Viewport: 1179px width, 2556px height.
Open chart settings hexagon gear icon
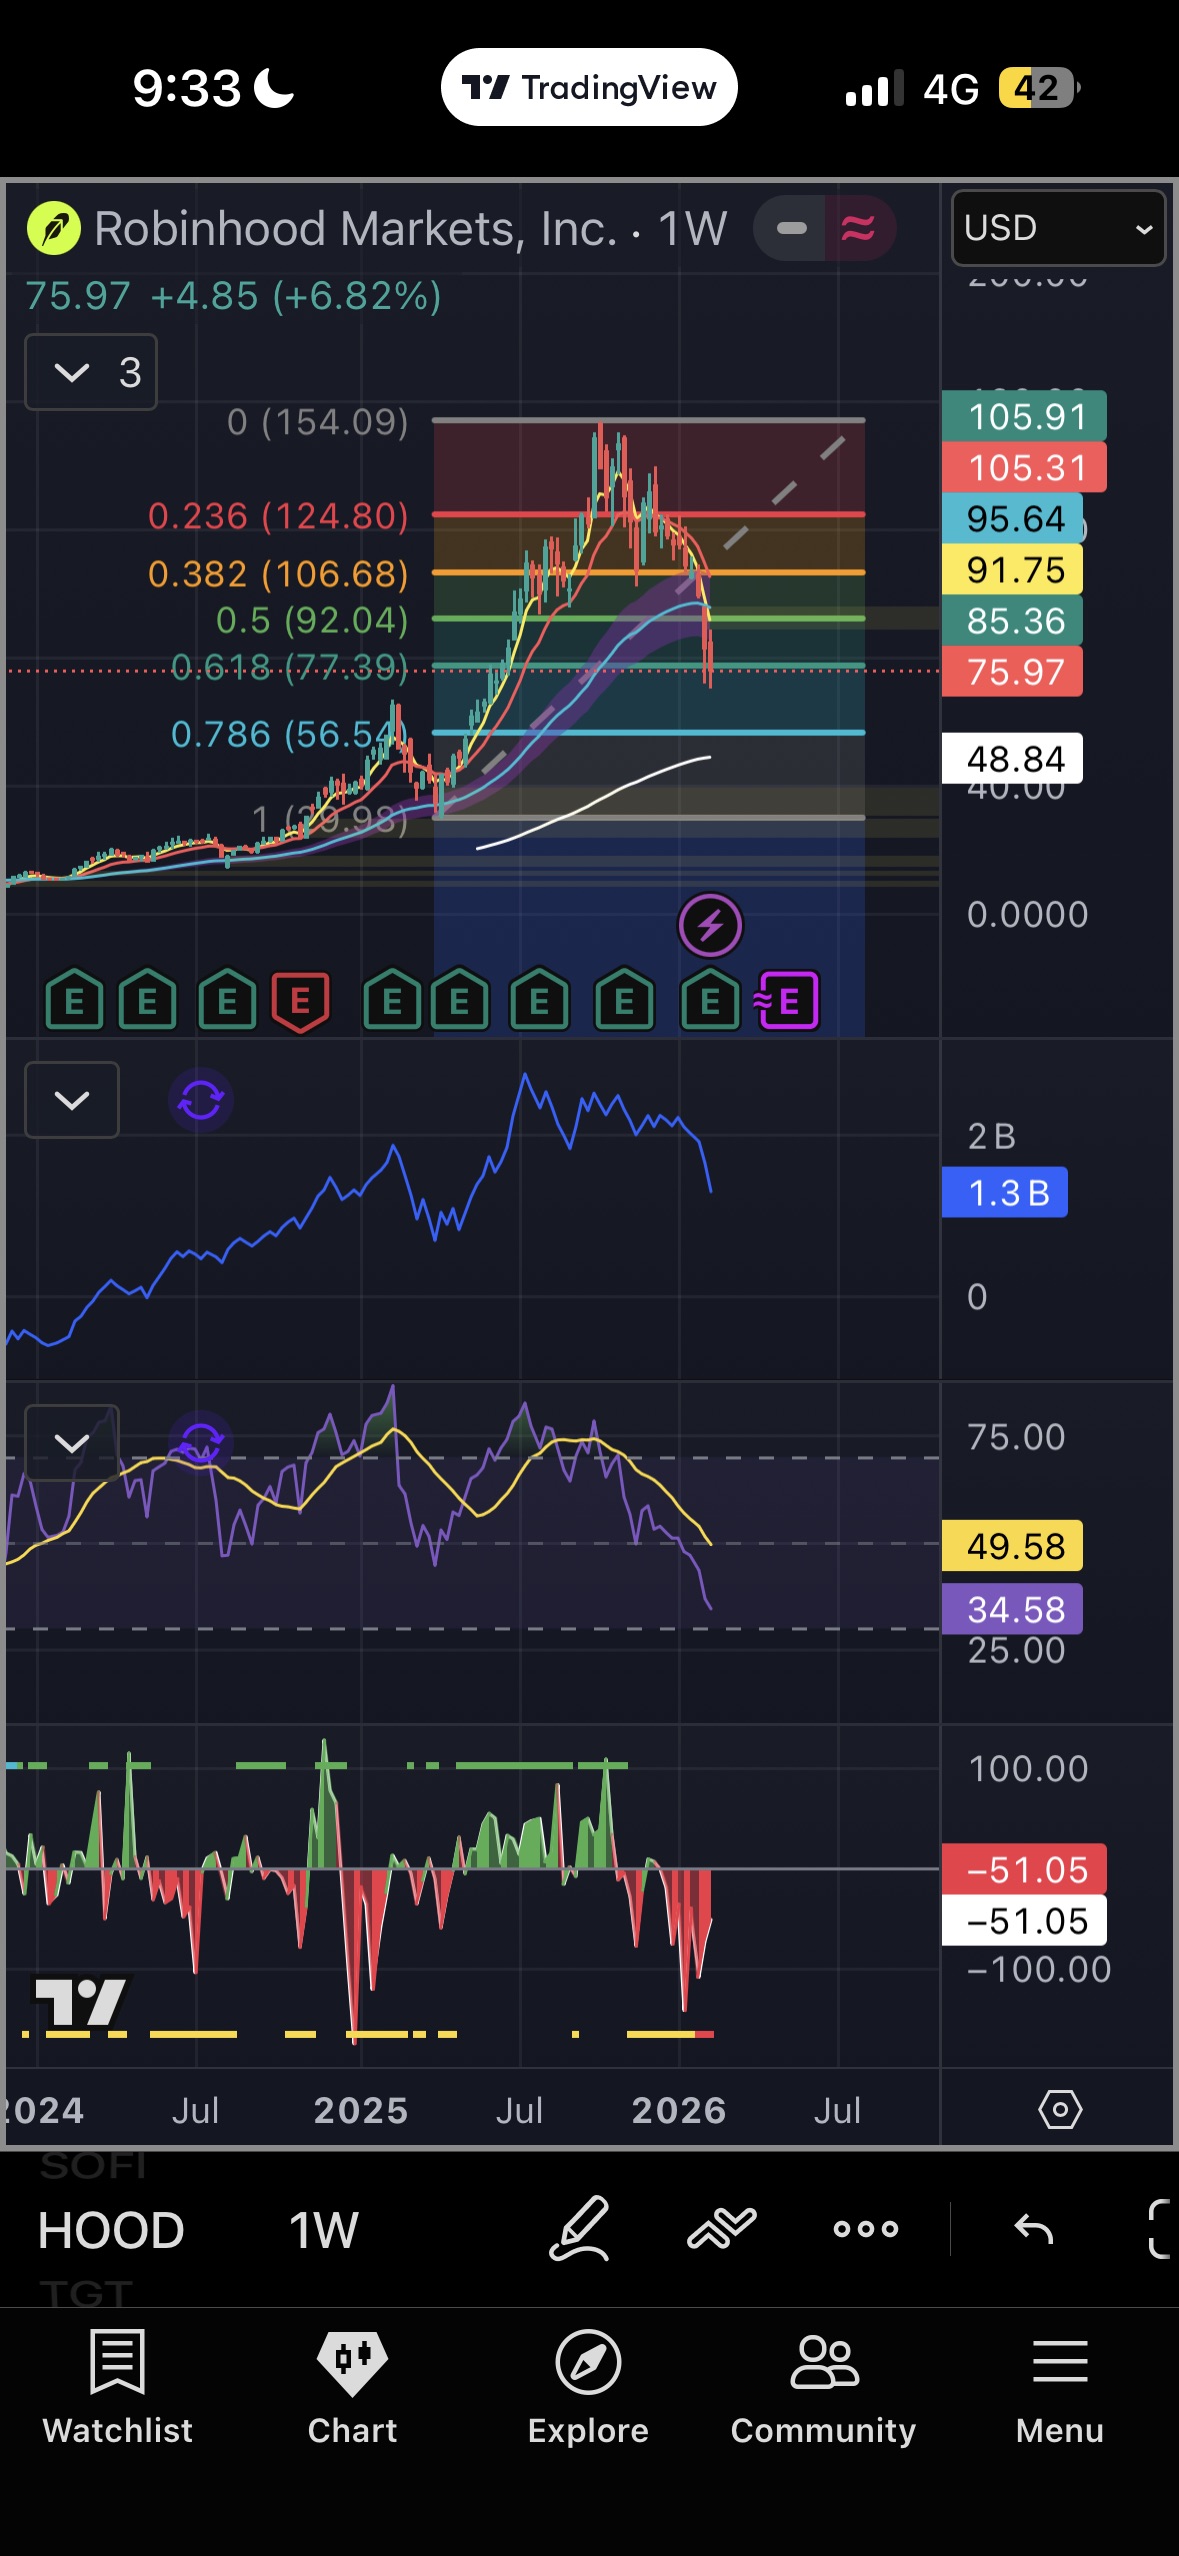(1059, 2109)
